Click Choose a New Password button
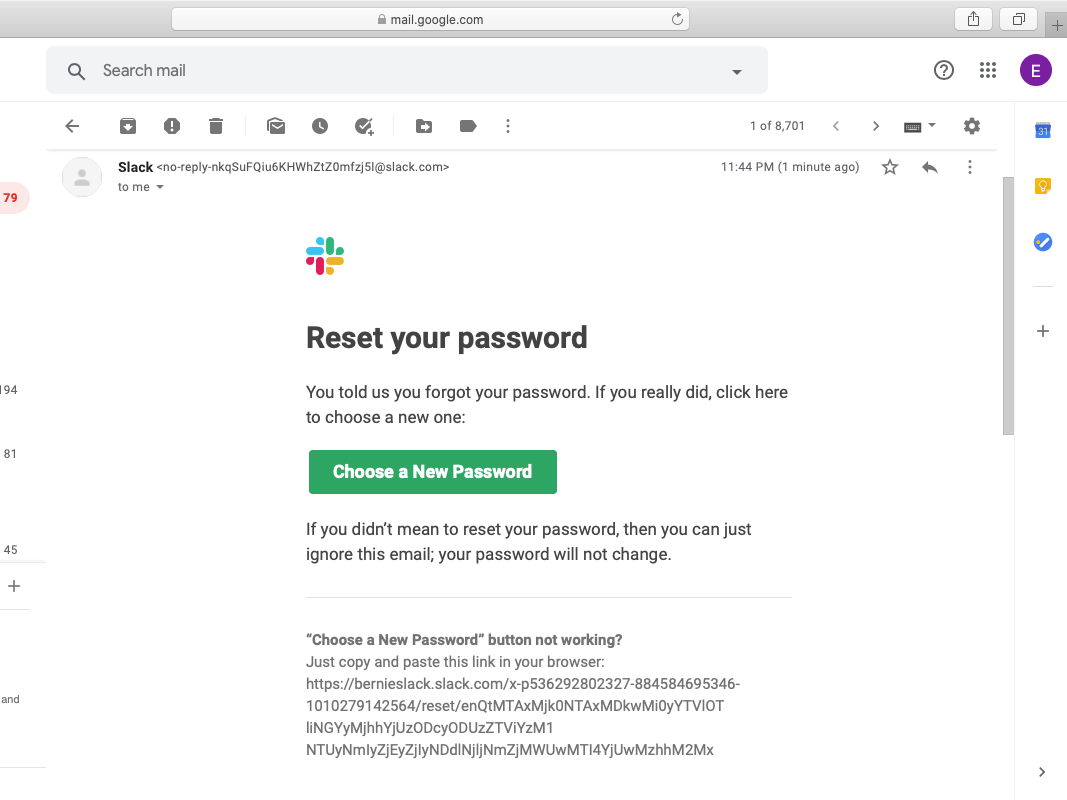Viewport: 1067px width, 800px height. point(433,472)
